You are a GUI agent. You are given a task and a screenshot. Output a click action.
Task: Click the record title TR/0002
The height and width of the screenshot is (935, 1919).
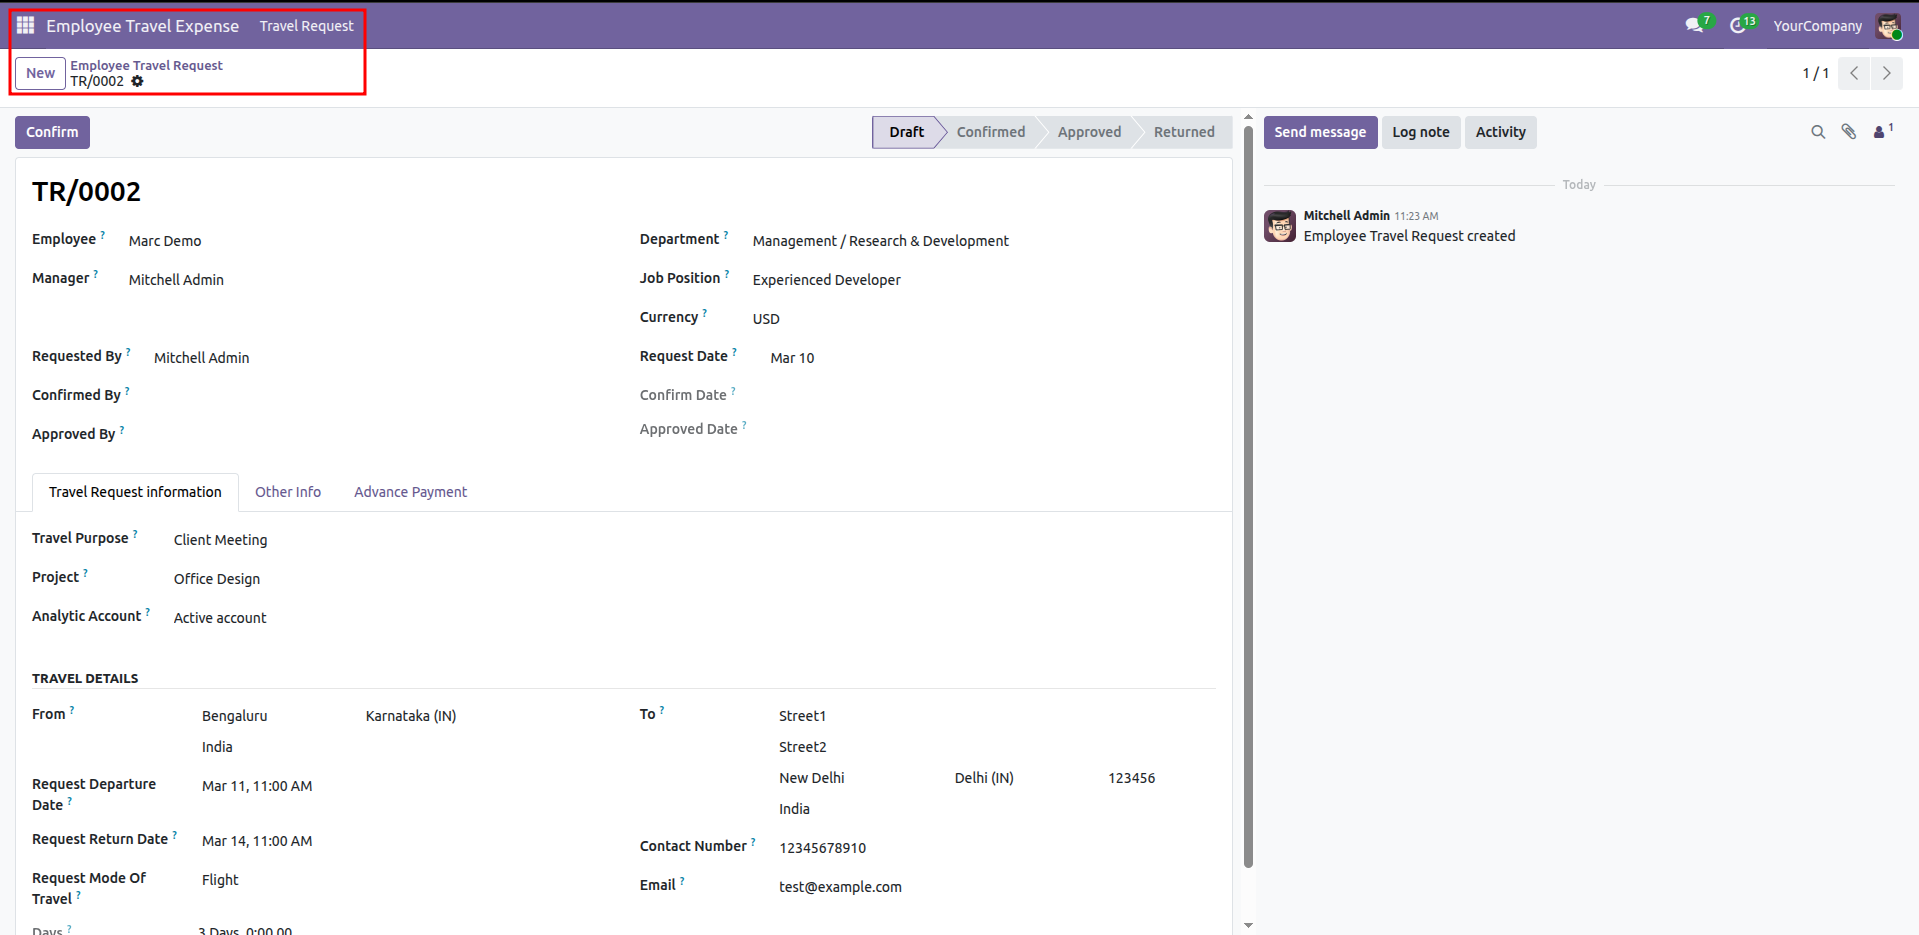[86, 192]
